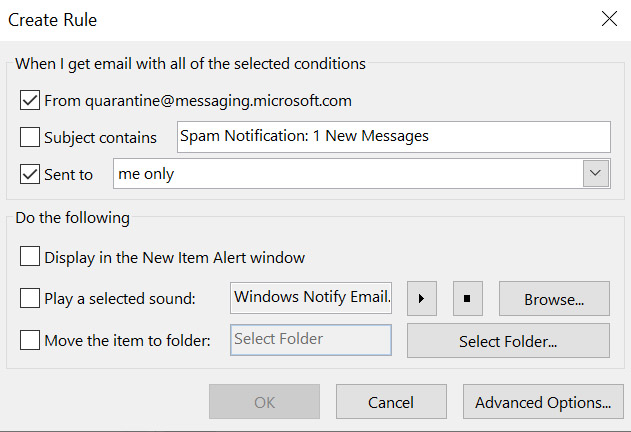
Task: Enable the Subject contains condition
Action: coord(30,137)
